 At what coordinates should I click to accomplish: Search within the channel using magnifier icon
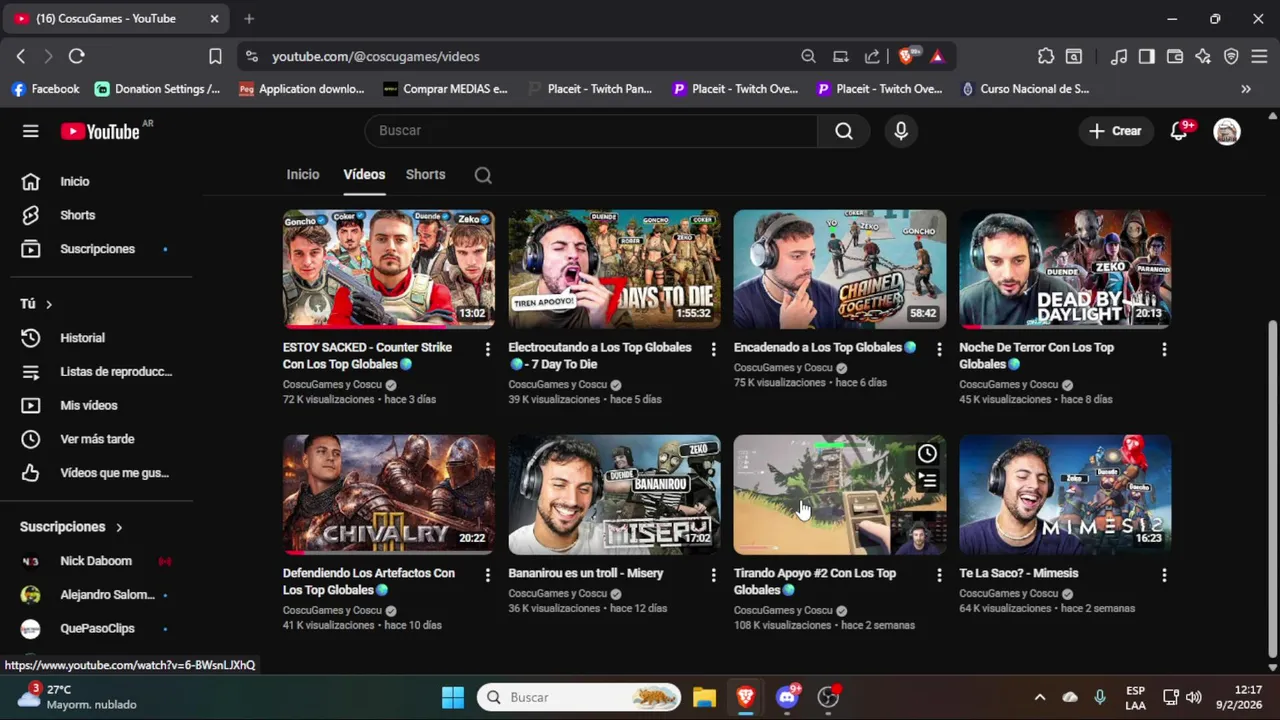483,175
